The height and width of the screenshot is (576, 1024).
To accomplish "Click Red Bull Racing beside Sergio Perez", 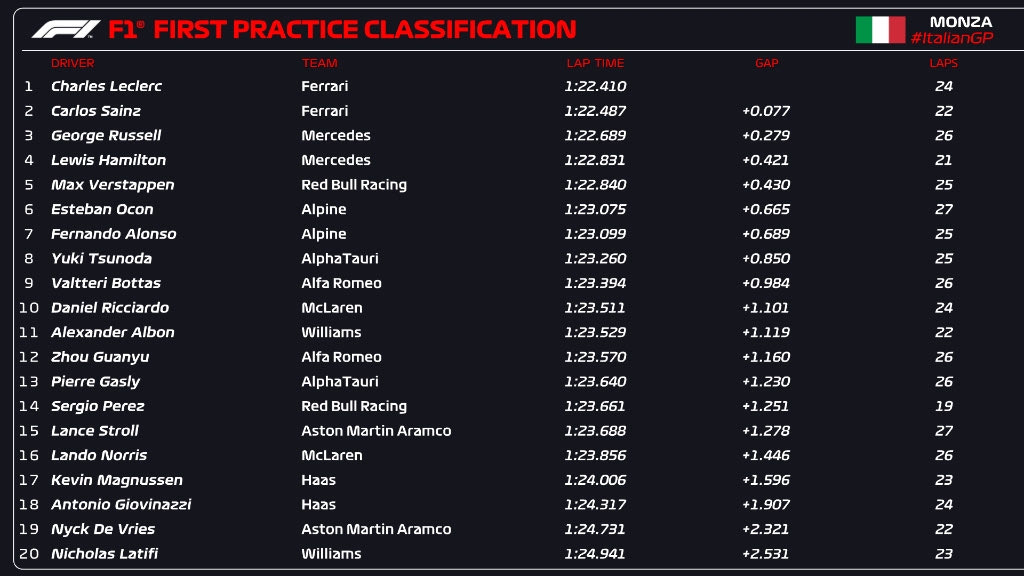I will (353, 406).
